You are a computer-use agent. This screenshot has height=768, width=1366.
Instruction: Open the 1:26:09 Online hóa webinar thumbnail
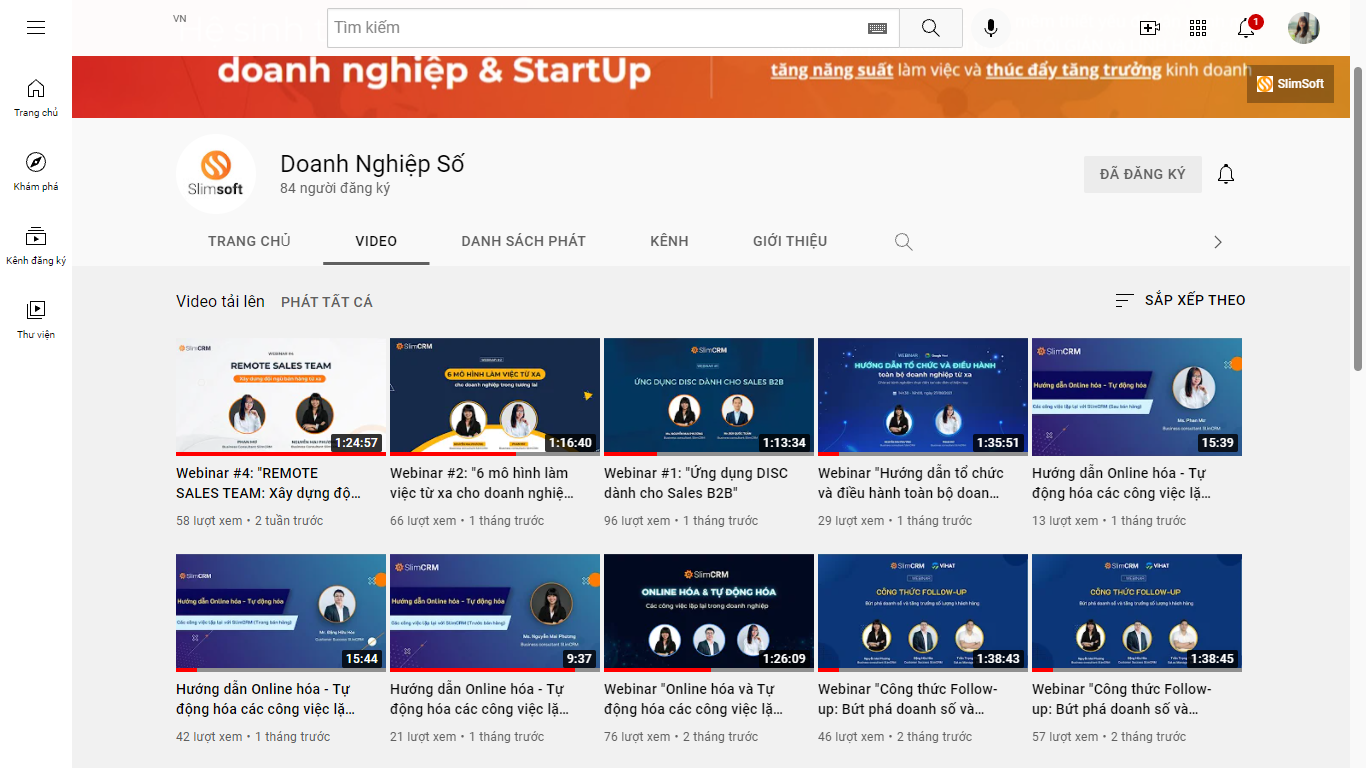pyautogui.click(x=709, y=613)
